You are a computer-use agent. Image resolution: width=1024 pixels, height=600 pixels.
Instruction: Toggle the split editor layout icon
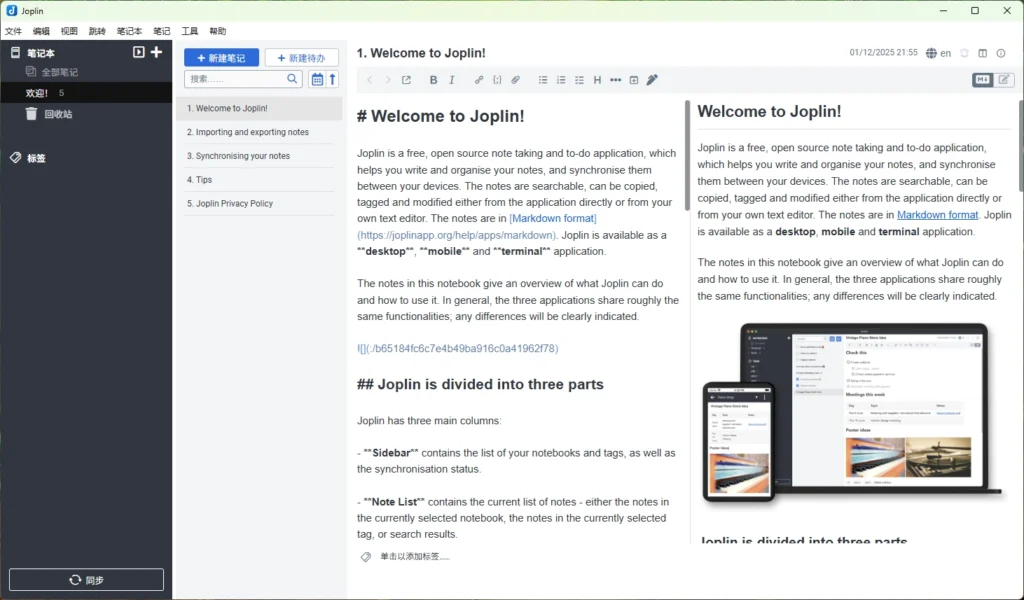pos(982,54)
